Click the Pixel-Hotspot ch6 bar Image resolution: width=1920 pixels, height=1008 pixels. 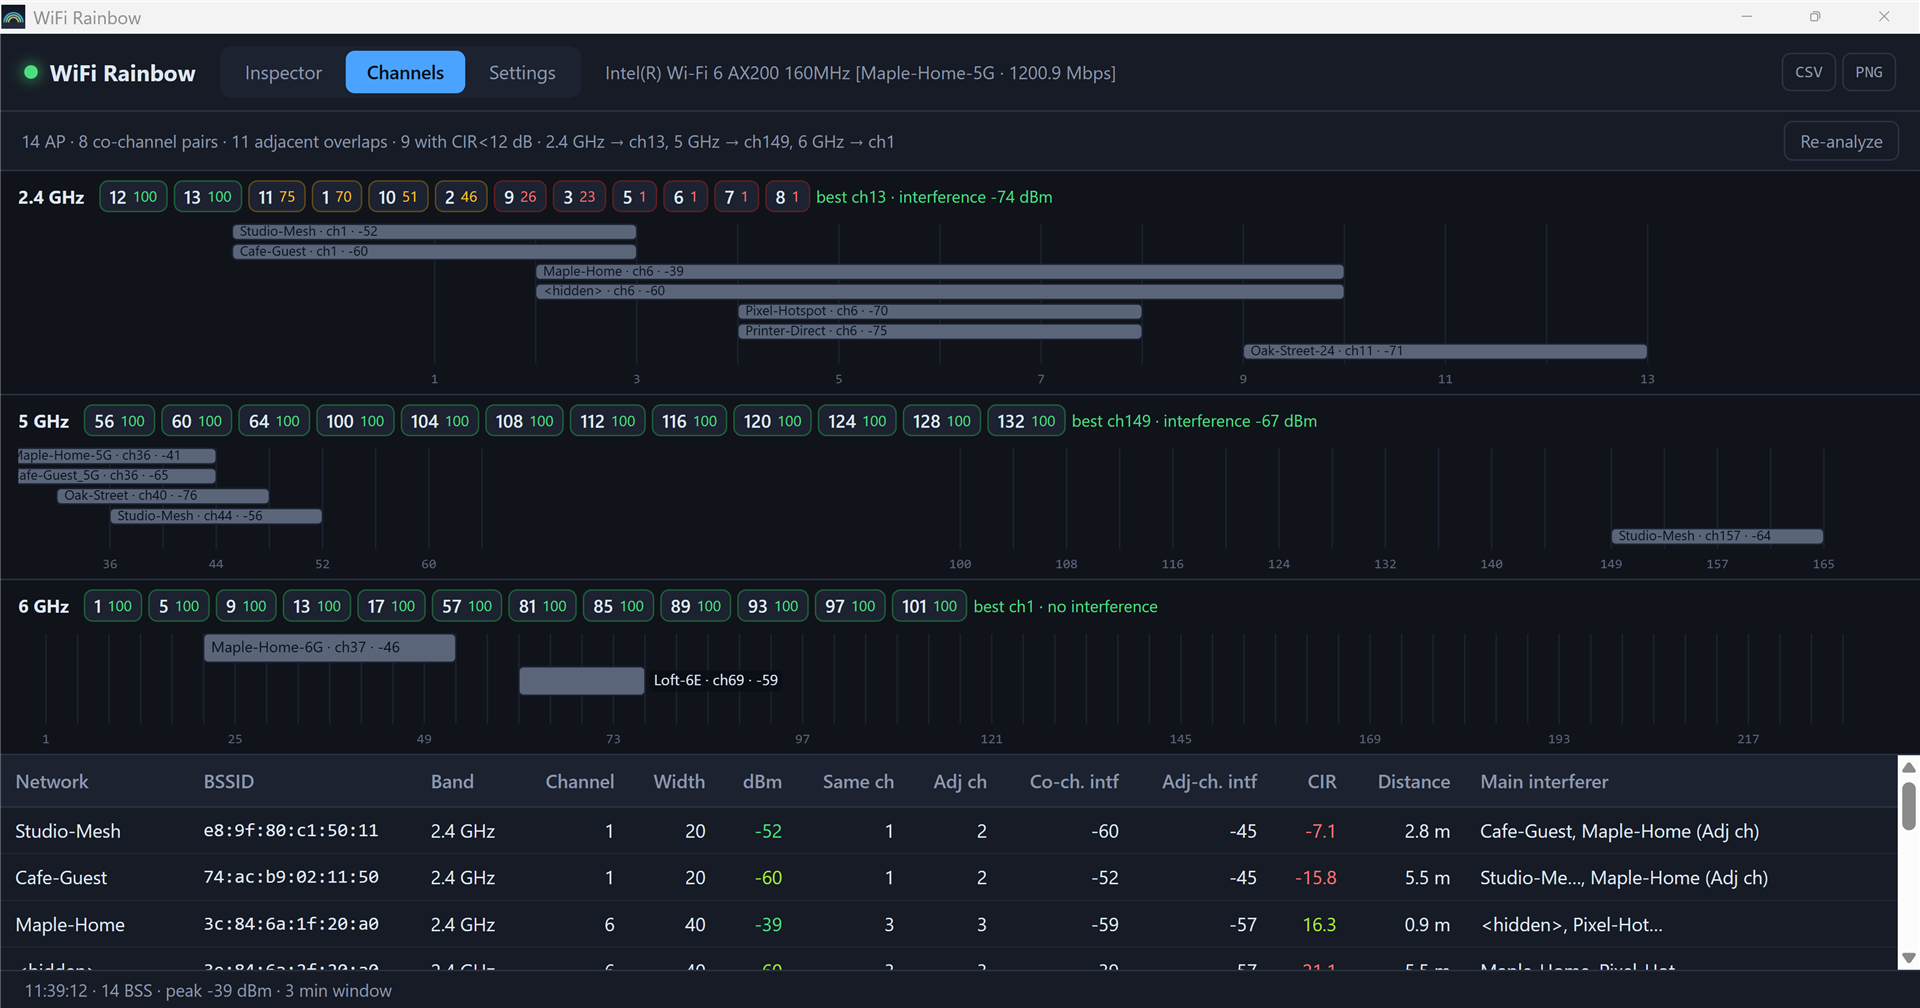pyautogui.click(x=939, y=311)
